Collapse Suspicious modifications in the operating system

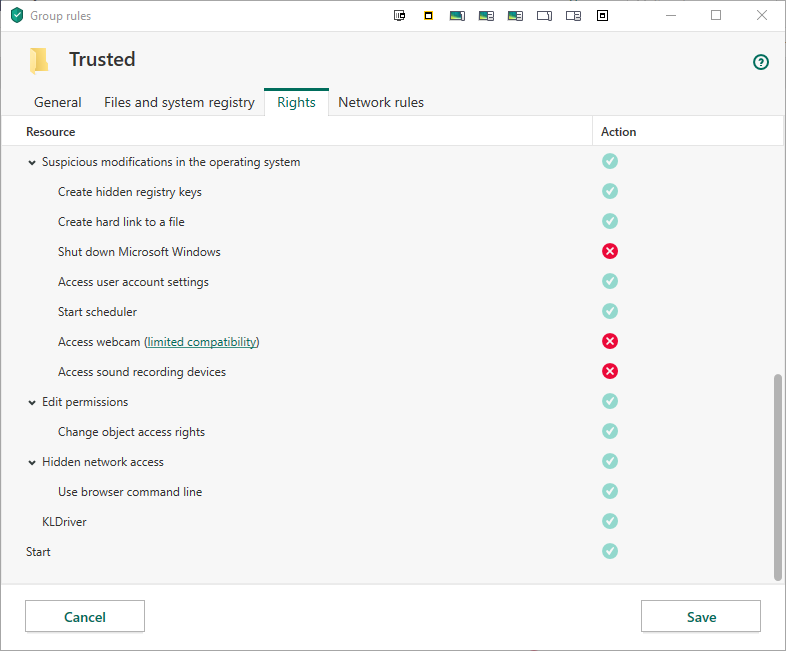point(32,162)
